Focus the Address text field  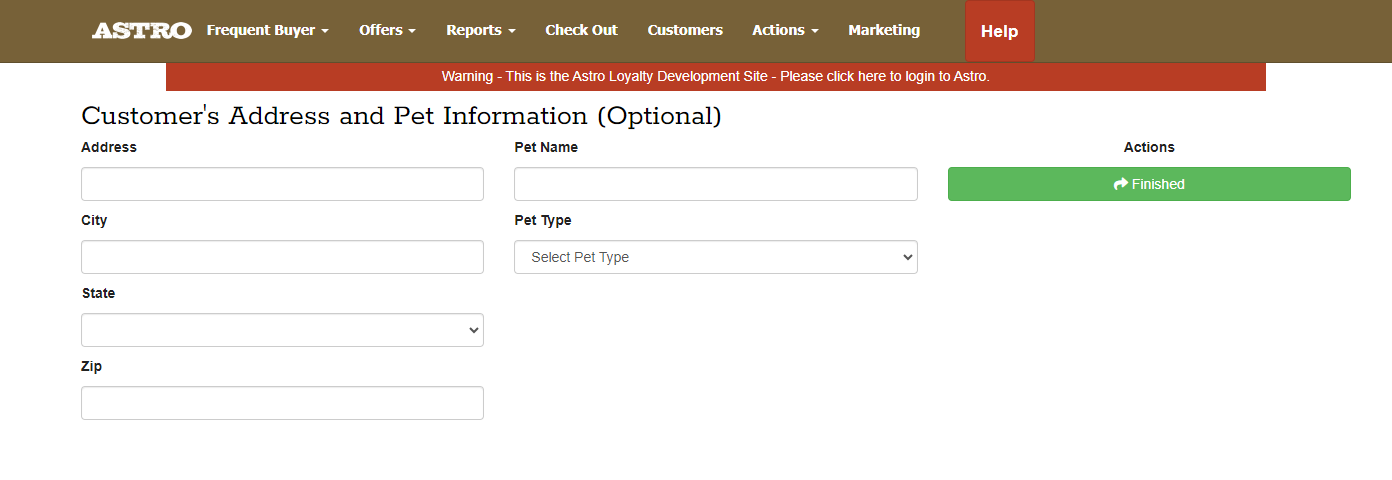282,184
